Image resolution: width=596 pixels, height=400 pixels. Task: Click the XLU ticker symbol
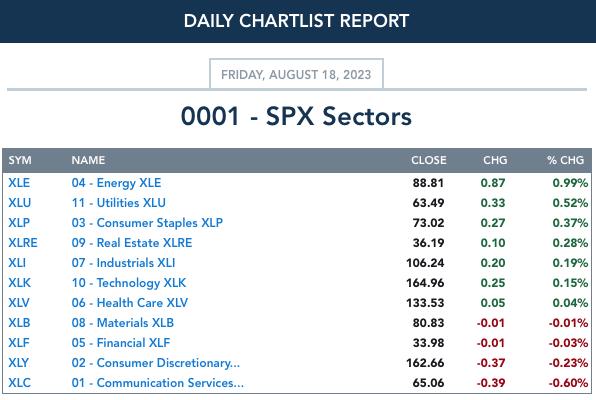pos(20,203)
